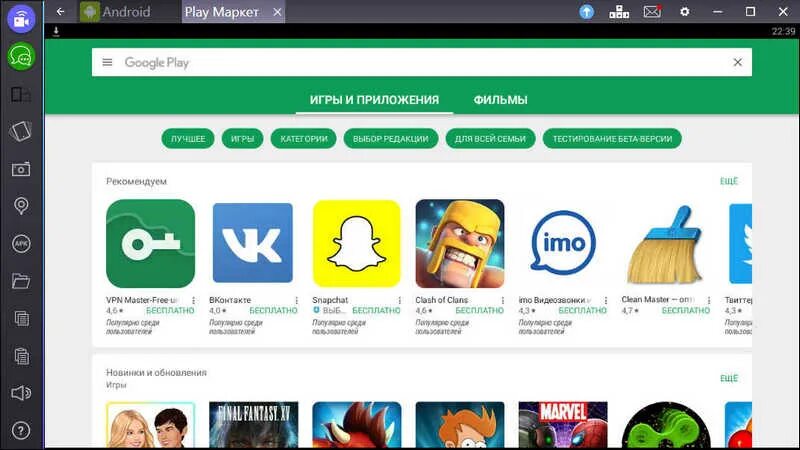The image size is (800, 450).
Task: Click the shake device icon in sidebar
Action: coord(21,132)
